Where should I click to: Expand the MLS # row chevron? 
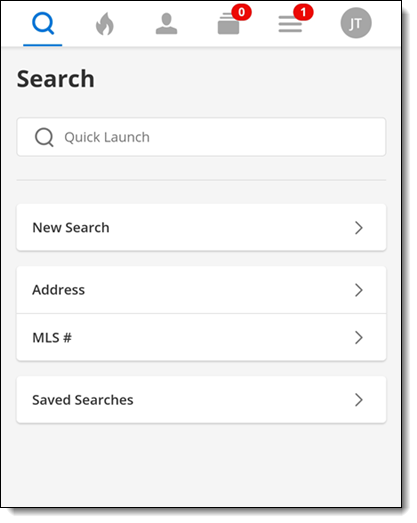click(x=359, y=338)
